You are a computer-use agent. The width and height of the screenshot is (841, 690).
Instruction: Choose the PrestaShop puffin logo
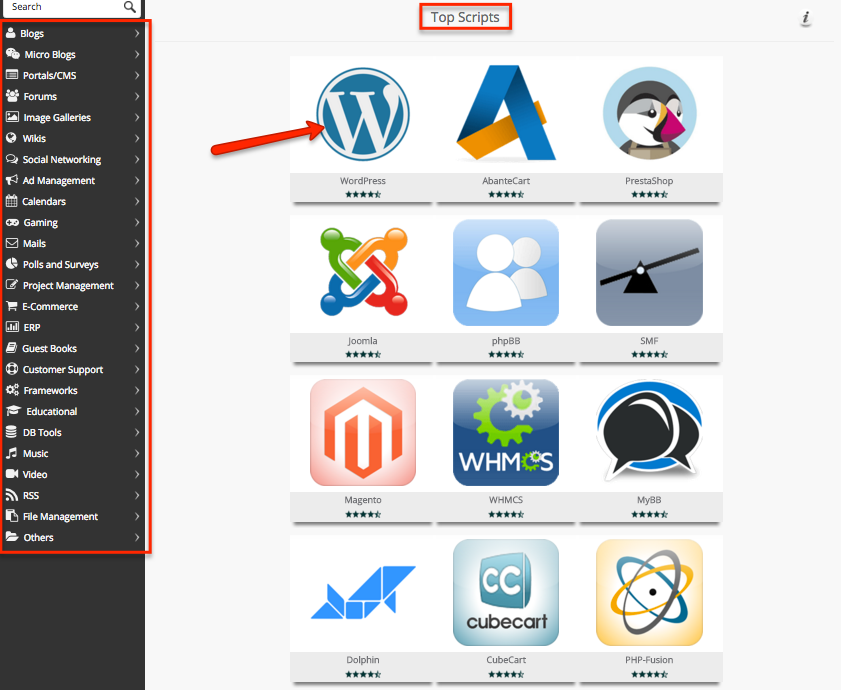[x=650, y=113]
